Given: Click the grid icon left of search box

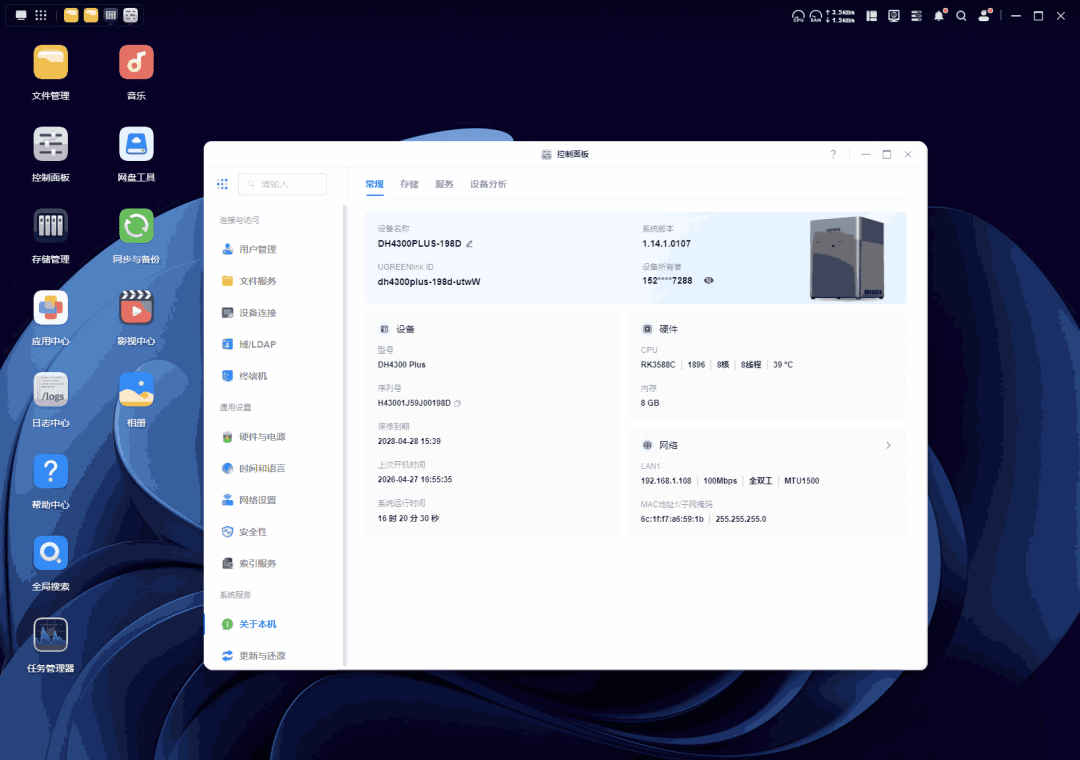Looking at the screenshot, I should tap(222, 184).
